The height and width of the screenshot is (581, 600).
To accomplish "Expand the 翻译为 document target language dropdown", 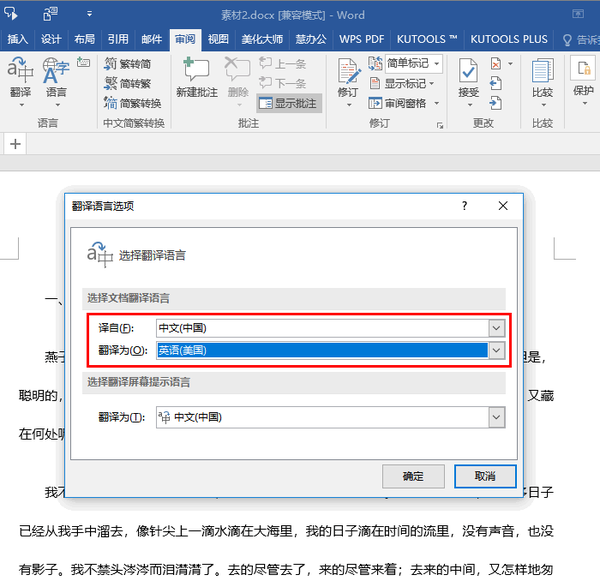I will click(x=496, y=350).
